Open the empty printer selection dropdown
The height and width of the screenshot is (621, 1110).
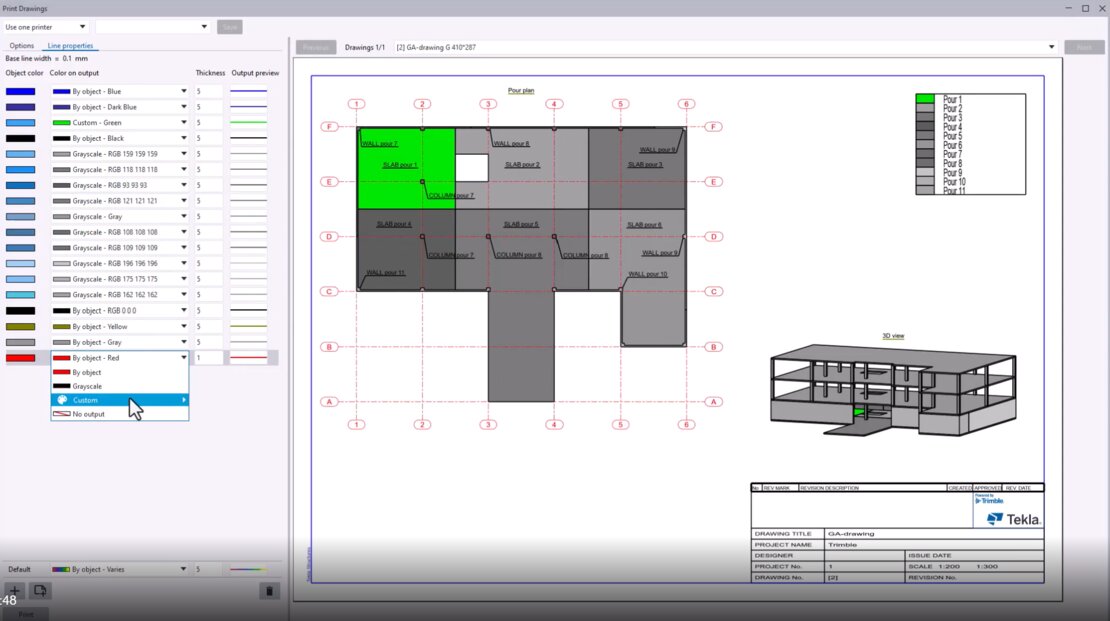point(152,27)
